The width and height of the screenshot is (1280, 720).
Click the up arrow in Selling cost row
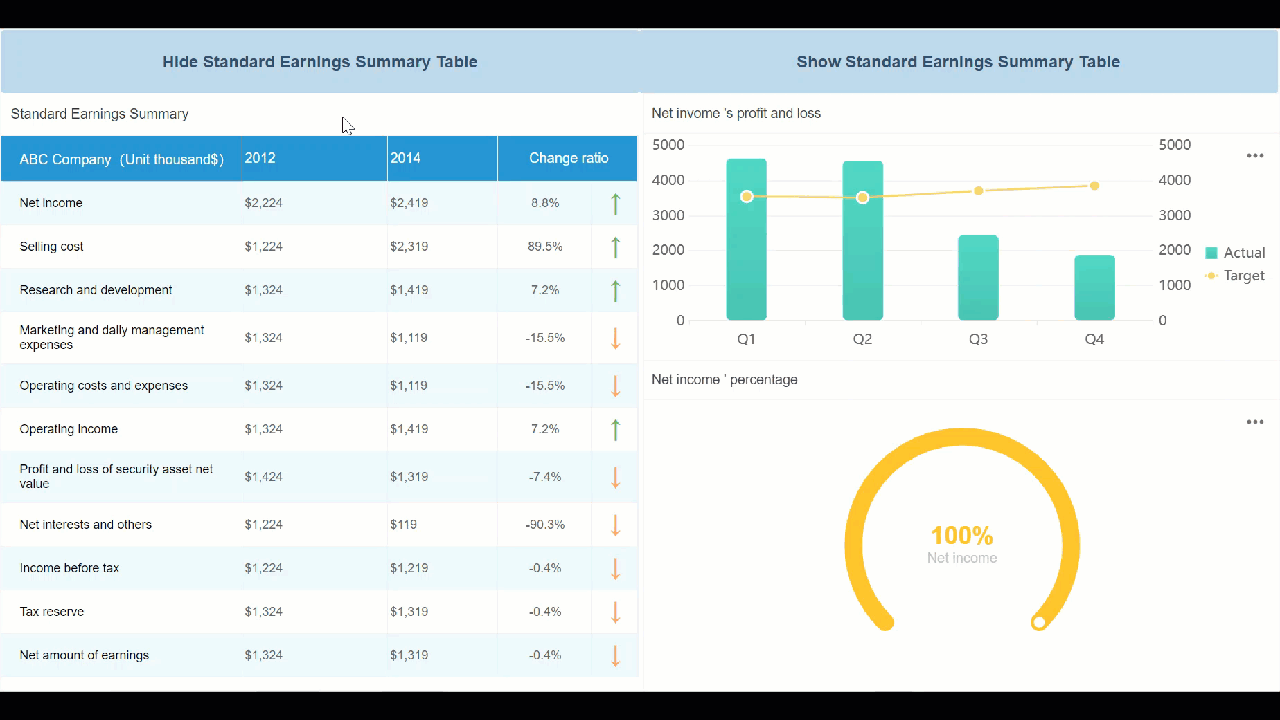click(x=616, y=247)
